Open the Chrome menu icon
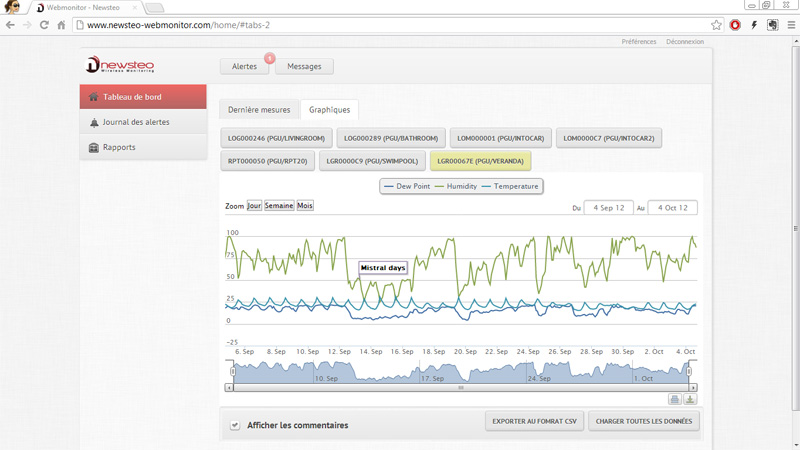 [x=790, y=25]
